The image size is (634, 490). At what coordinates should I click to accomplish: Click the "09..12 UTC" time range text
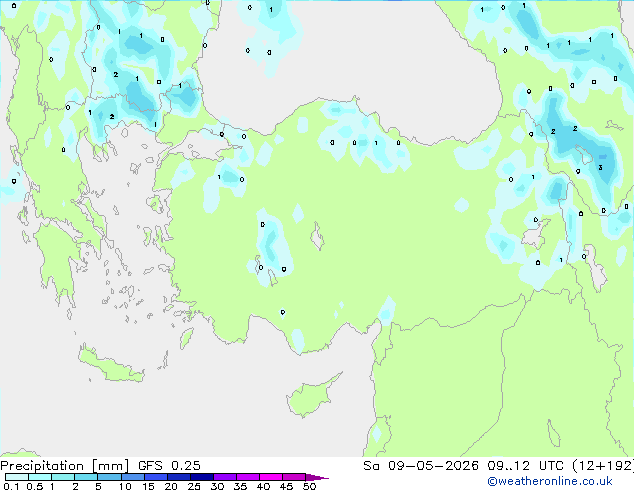click(x=525, y=466)
